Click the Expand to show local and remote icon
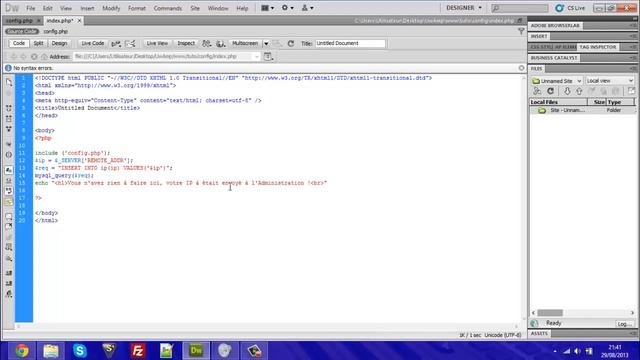 click(631, 91)
